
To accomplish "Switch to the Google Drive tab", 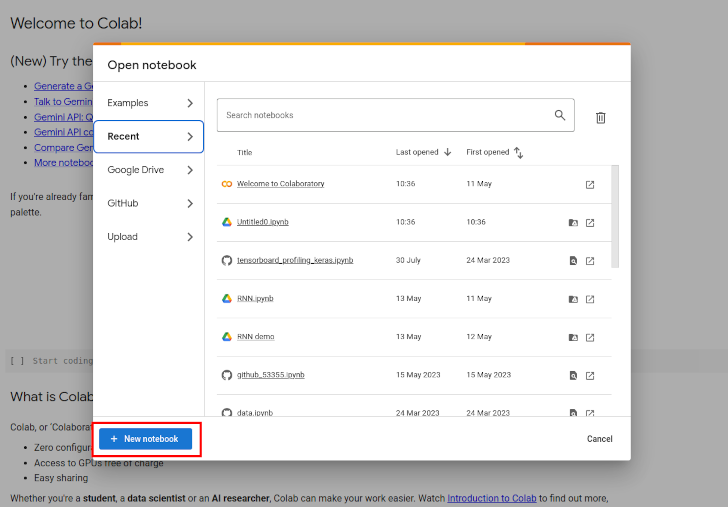I will pos(149,170).
